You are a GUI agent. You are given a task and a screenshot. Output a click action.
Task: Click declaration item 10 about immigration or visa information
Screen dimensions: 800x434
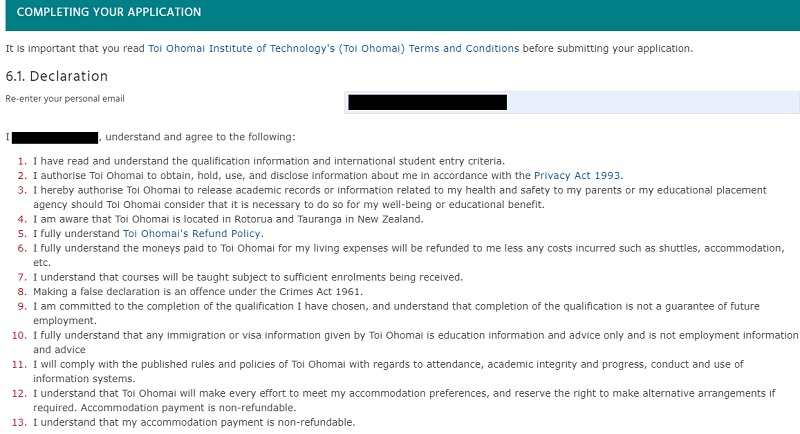coord(400,335)
